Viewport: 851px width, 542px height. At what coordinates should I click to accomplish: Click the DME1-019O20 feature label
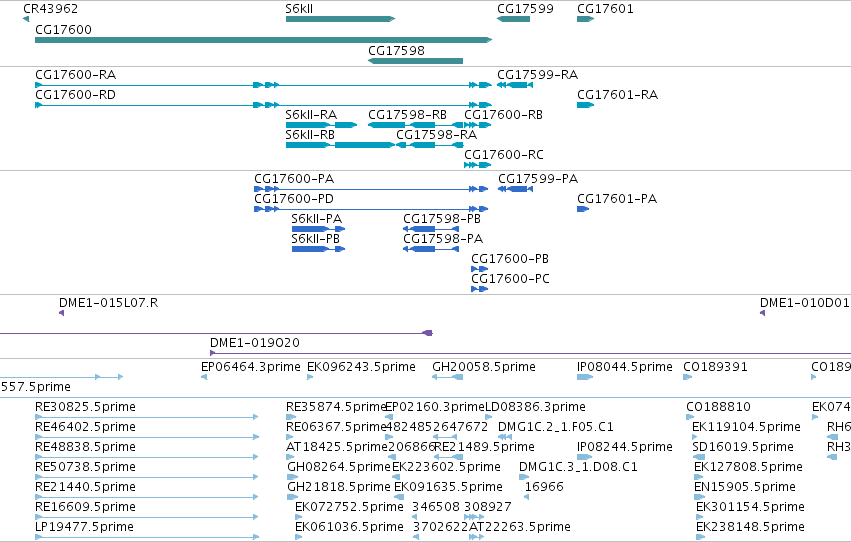(x=255, y=343)
